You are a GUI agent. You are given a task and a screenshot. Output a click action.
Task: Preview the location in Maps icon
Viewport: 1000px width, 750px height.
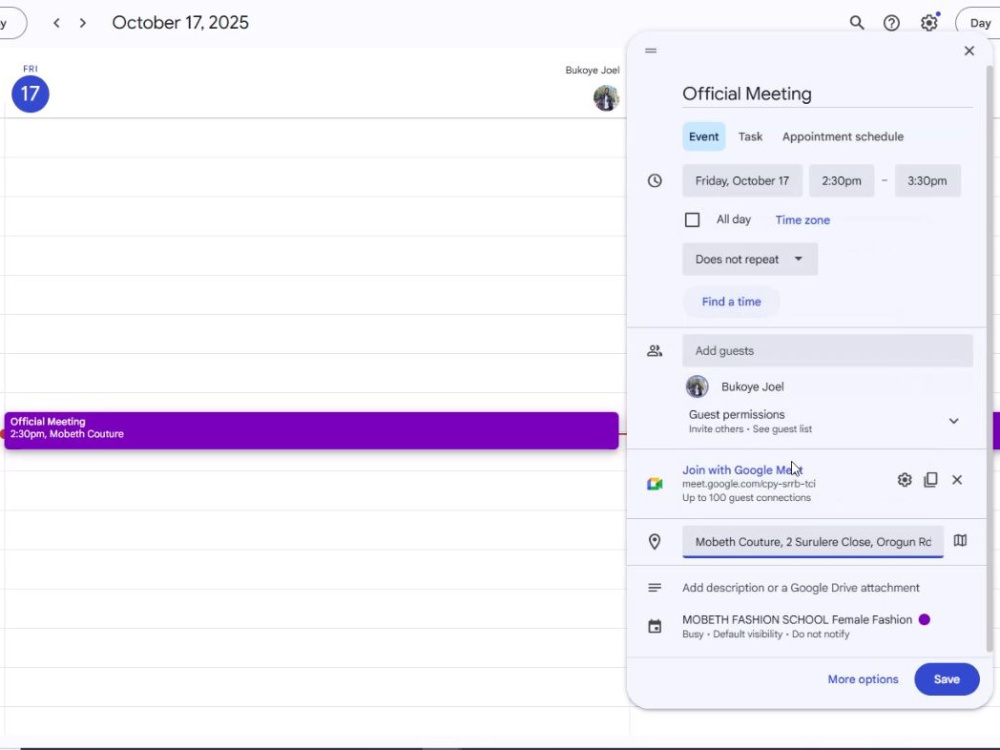(960, 541)
